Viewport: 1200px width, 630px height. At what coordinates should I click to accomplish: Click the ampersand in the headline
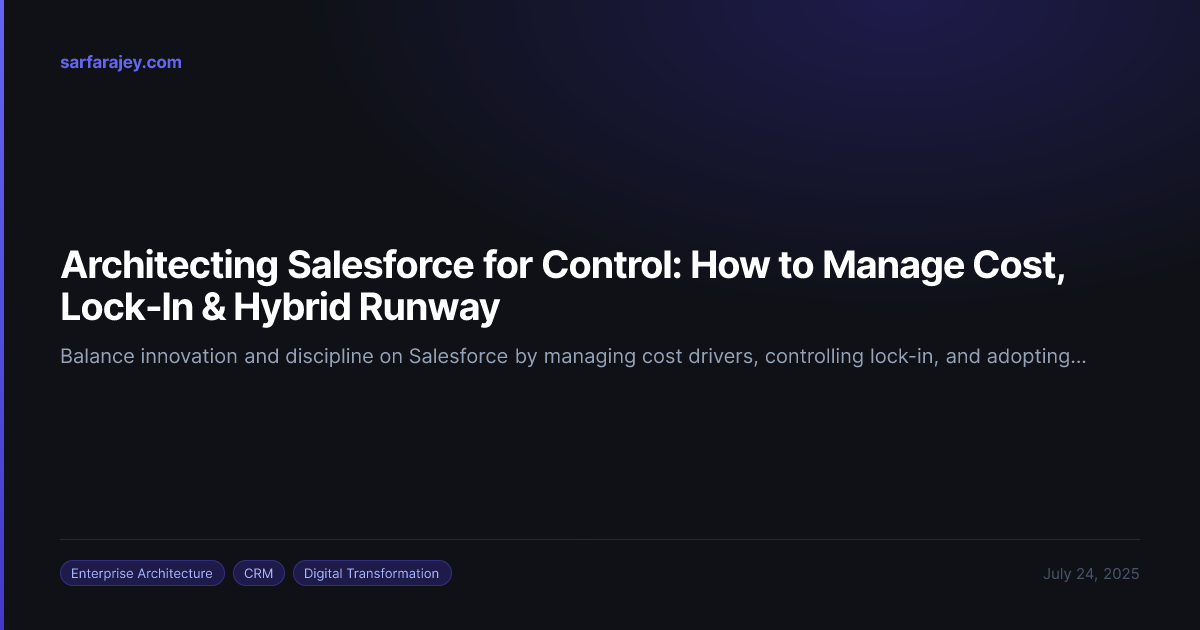click(212, 309)
